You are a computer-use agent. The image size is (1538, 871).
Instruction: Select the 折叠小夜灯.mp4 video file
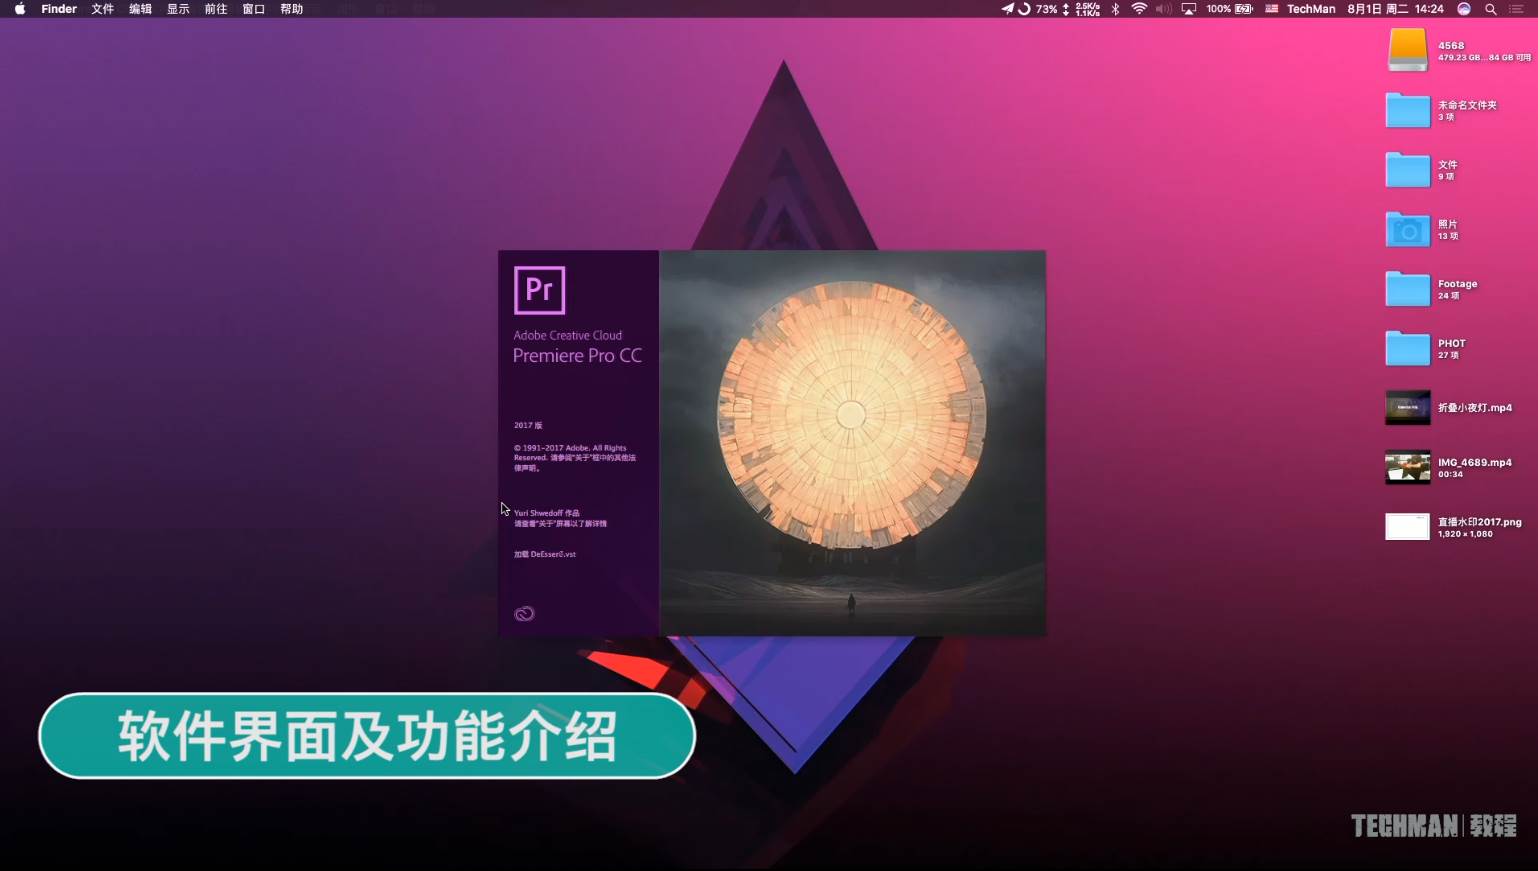(1407, 408)
